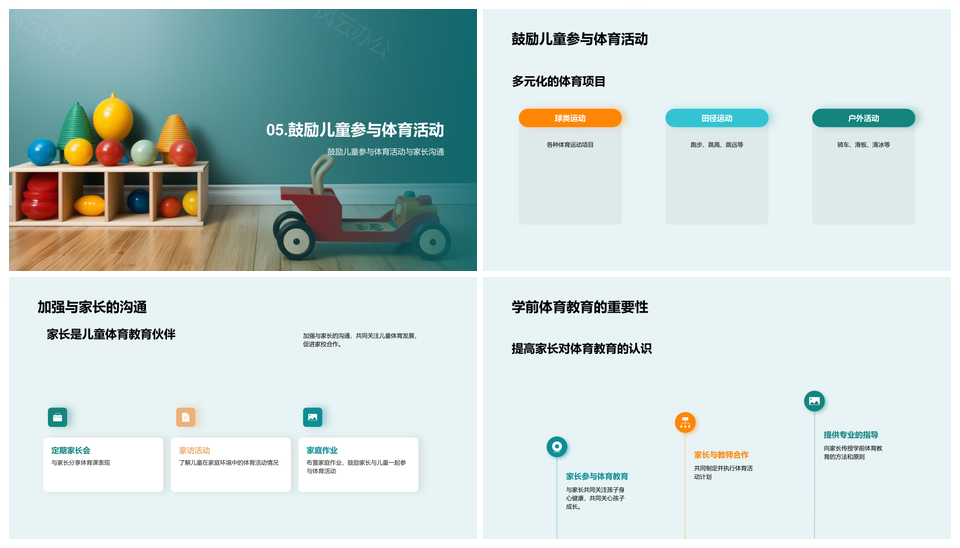Click the teal briefcase icon above 定期家长会
Screen dimensions: 960x548
pos(58,417)
